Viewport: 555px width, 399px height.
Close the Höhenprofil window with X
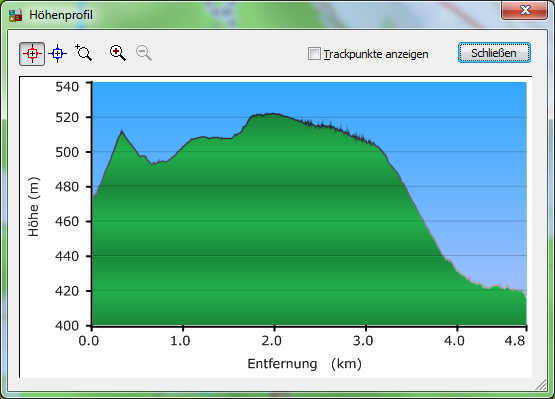tap(525, 10)
